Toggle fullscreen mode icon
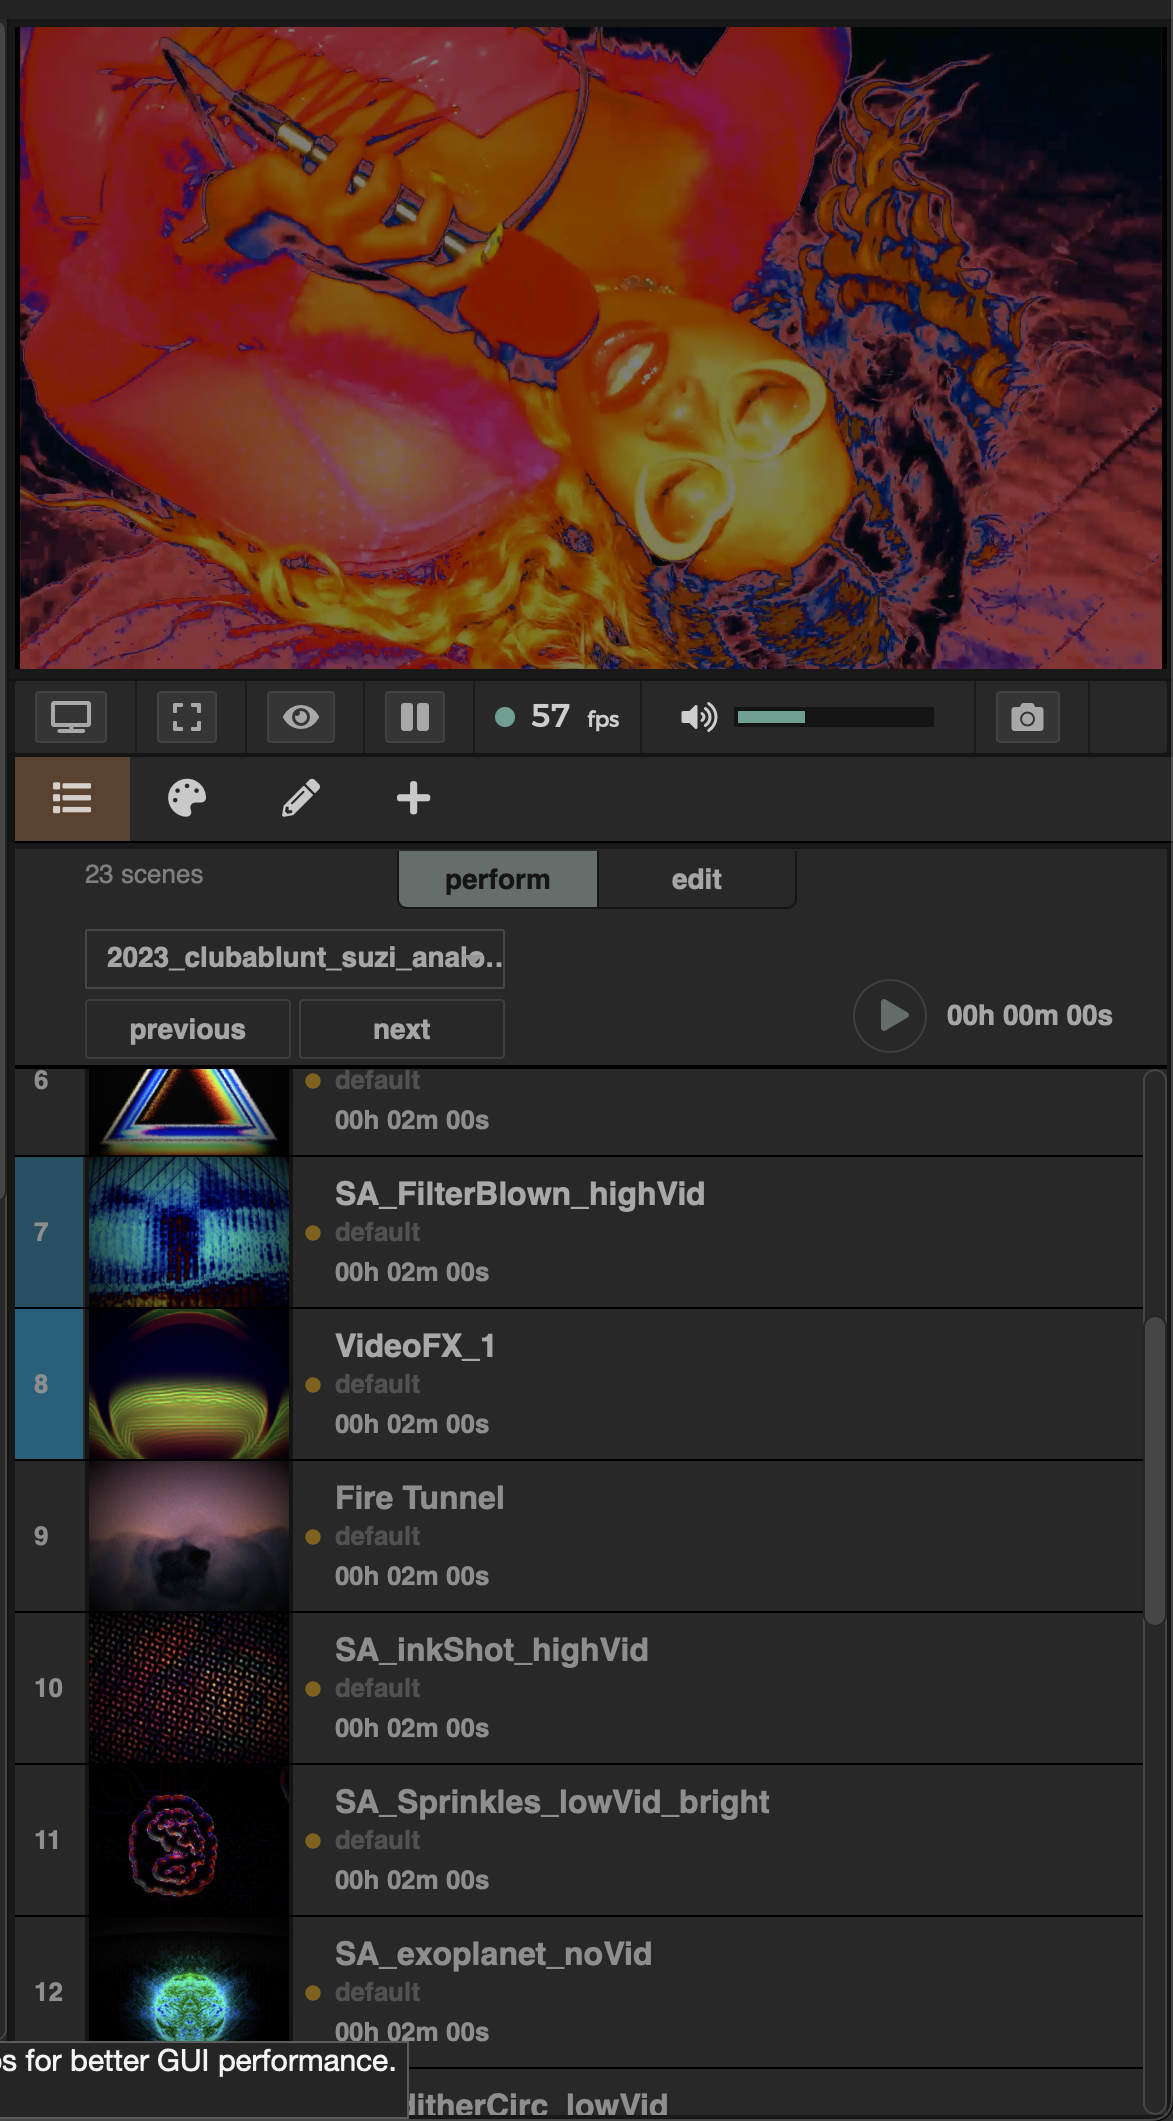1173x2121 pixels. (187, 717)
